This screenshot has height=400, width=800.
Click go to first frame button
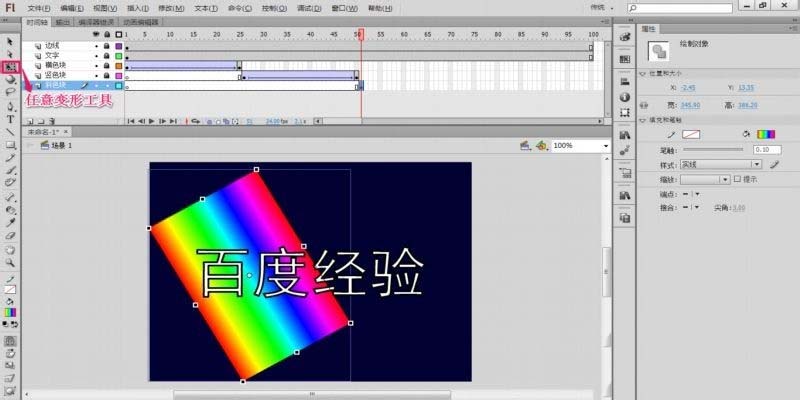[131, 121]
